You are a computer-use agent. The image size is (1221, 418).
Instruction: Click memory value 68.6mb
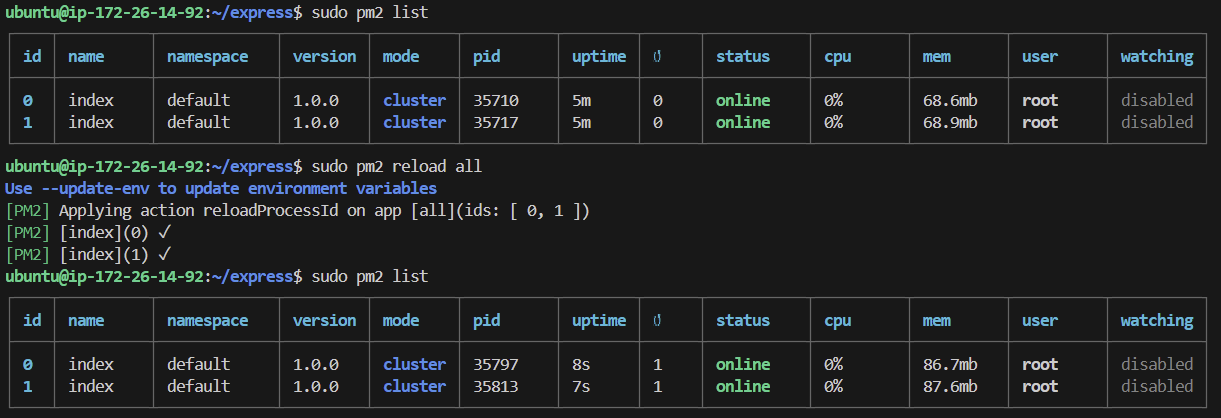(x=951, y=100)
